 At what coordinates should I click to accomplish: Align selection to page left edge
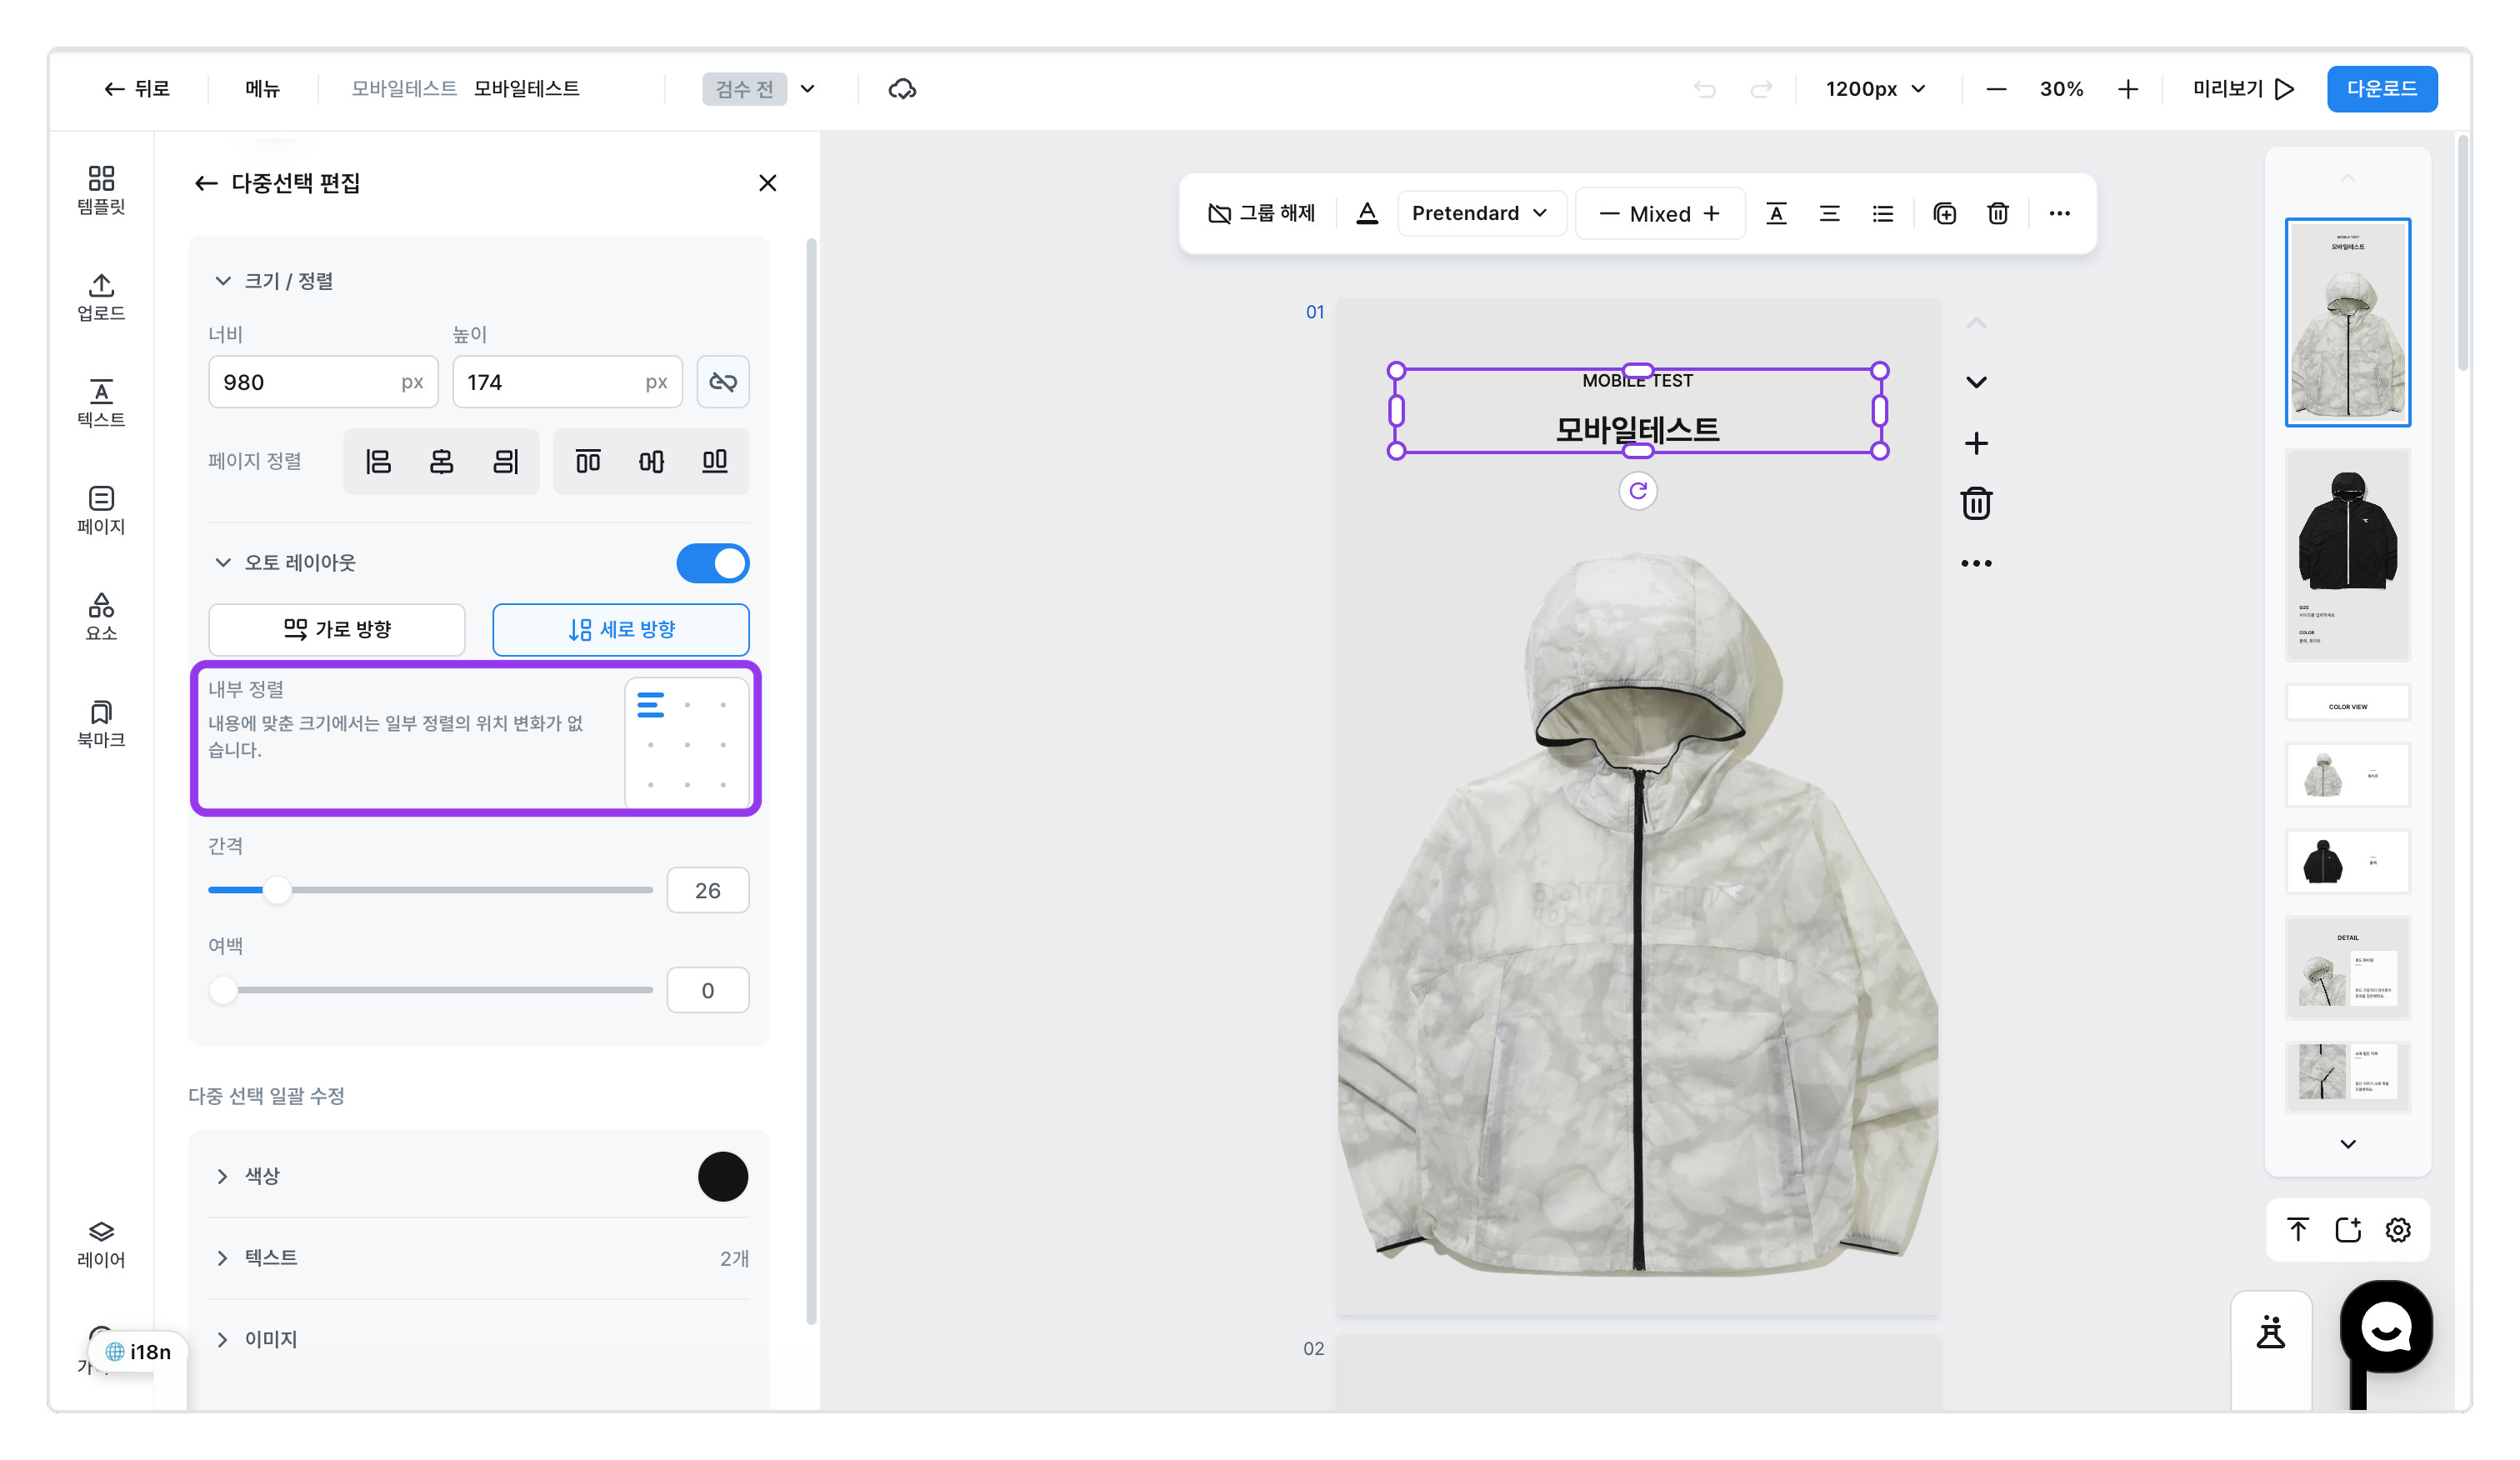[x=378, y=461]
